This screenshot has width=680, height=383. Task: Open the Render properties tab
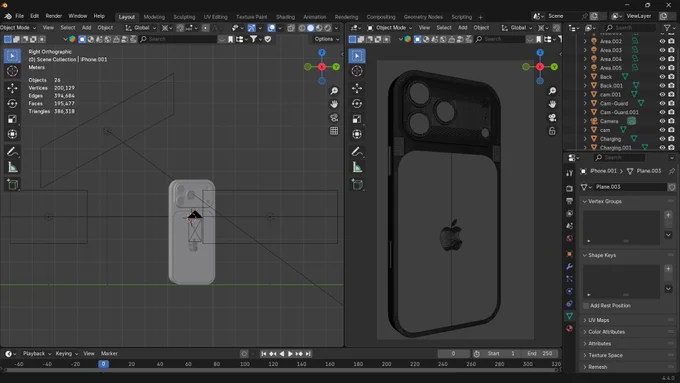point(569,188)
